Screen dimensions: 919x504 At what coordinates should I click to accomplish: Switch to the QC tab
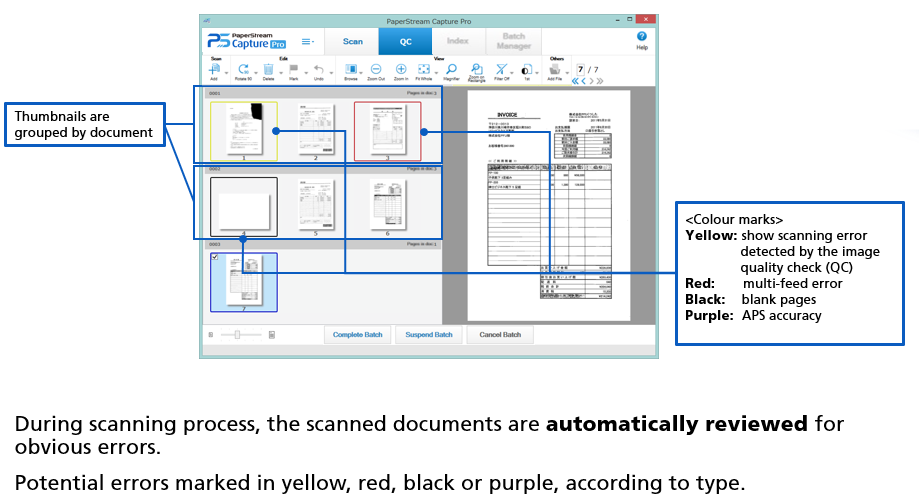[x=405, y=42]
